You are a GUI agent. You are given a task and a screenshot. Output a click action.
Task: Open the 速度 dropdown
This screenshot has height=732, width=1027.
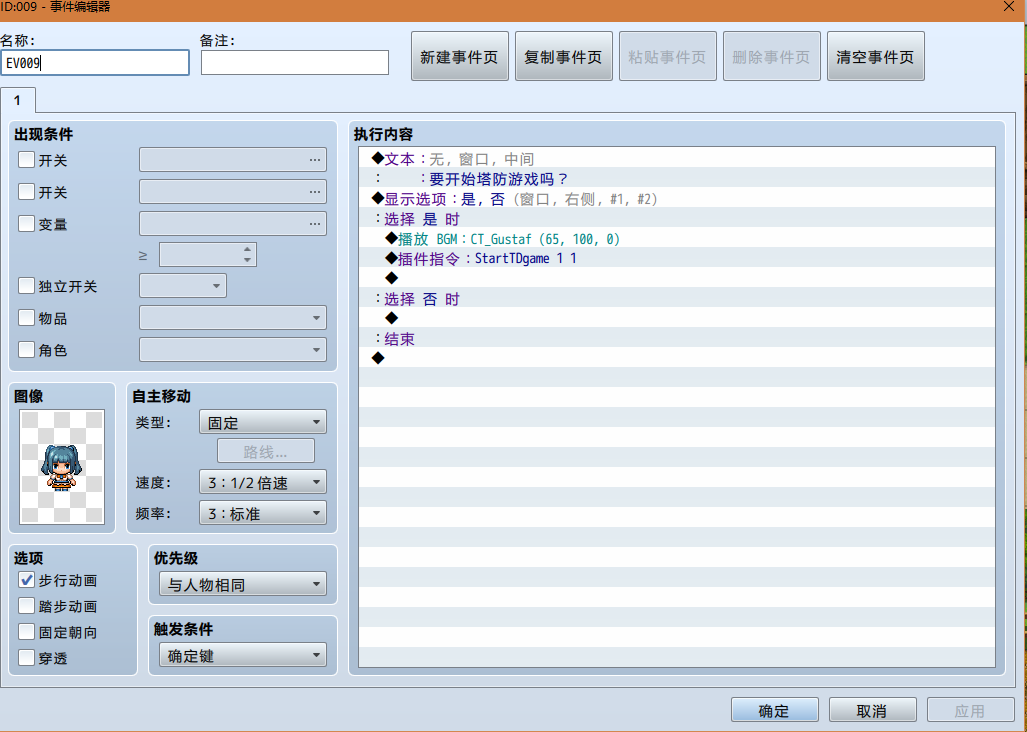[263, 483]
